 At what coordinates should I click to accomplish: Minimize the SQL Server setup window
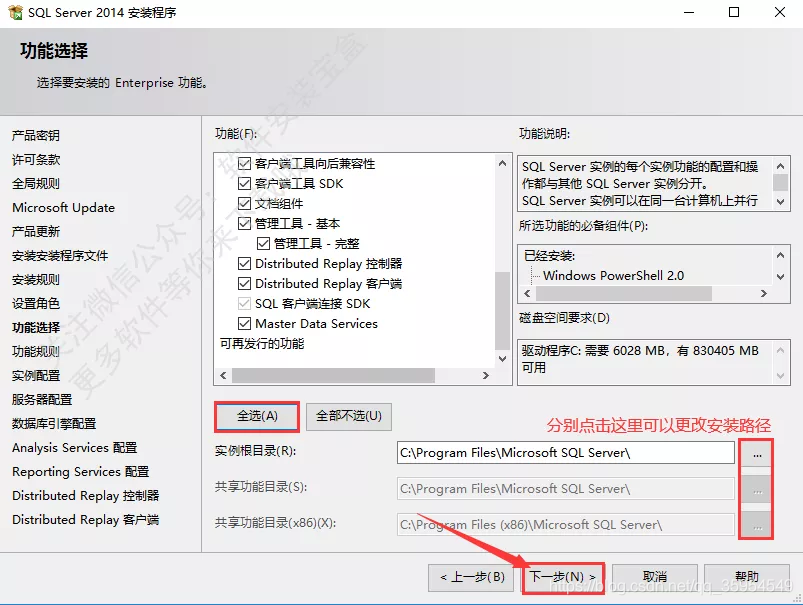point(689,12)
